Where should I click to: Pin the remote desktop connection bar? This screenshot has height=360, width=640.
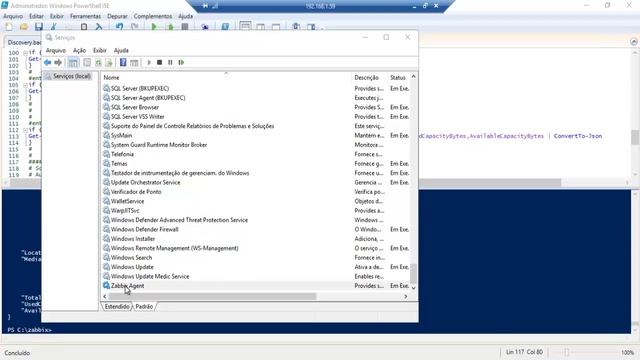[x=205, y=6]
